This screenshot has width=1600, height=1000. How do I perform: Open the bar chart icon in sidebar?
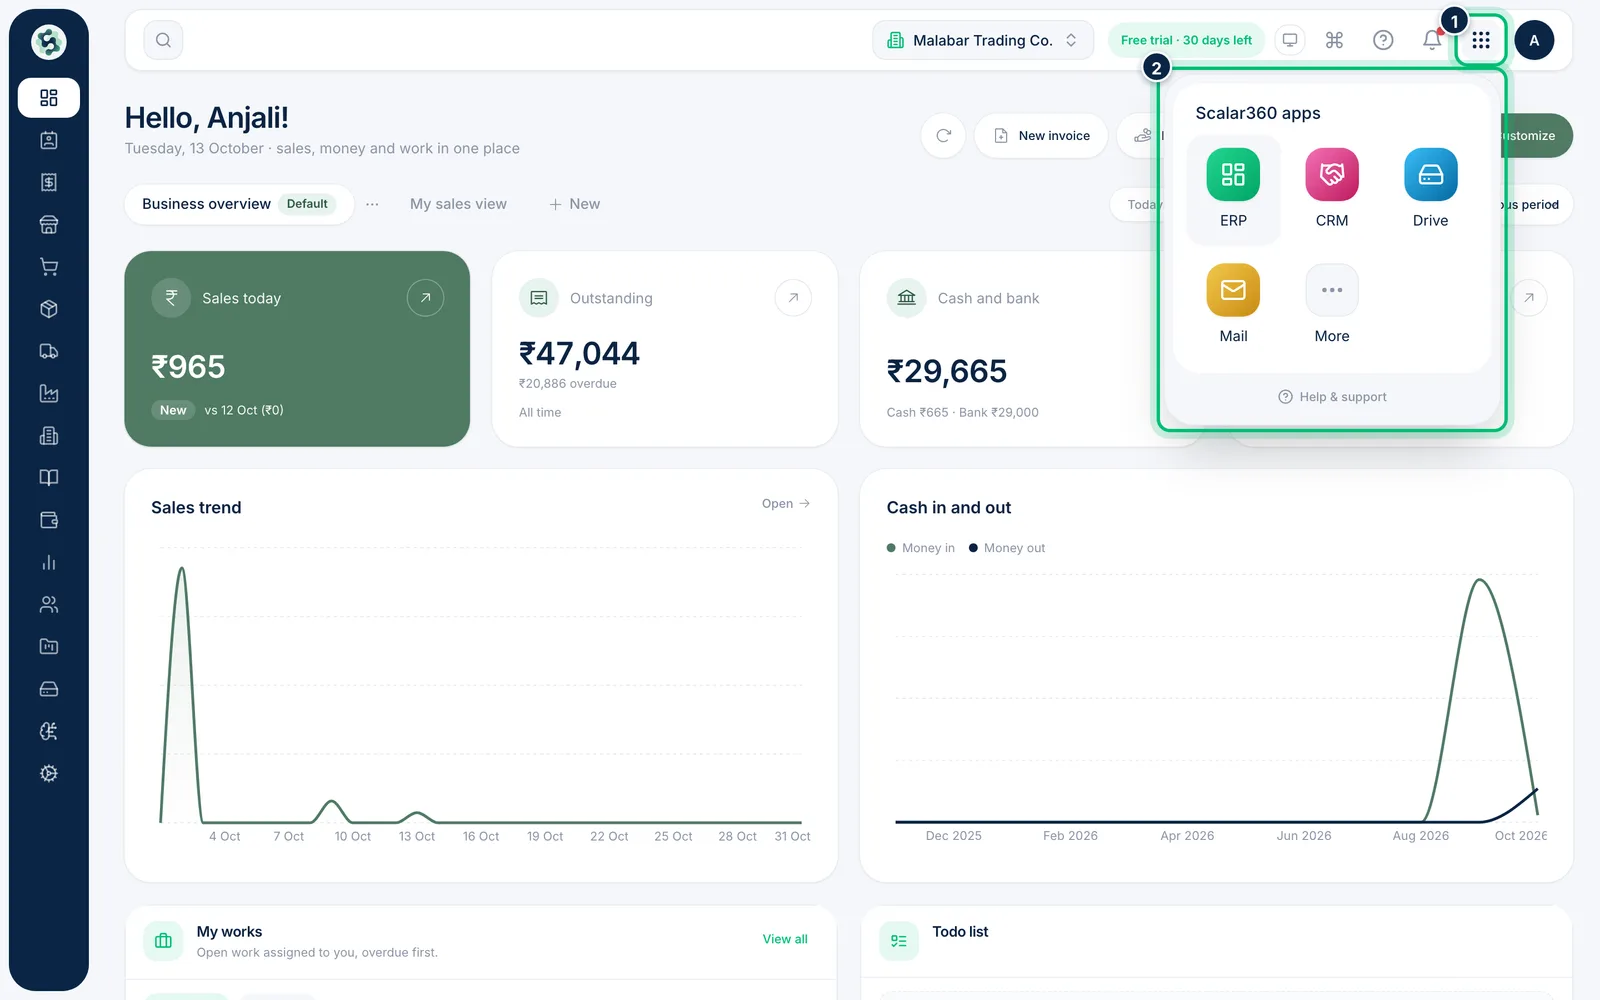pyautogui.click(x=48, y=562)
